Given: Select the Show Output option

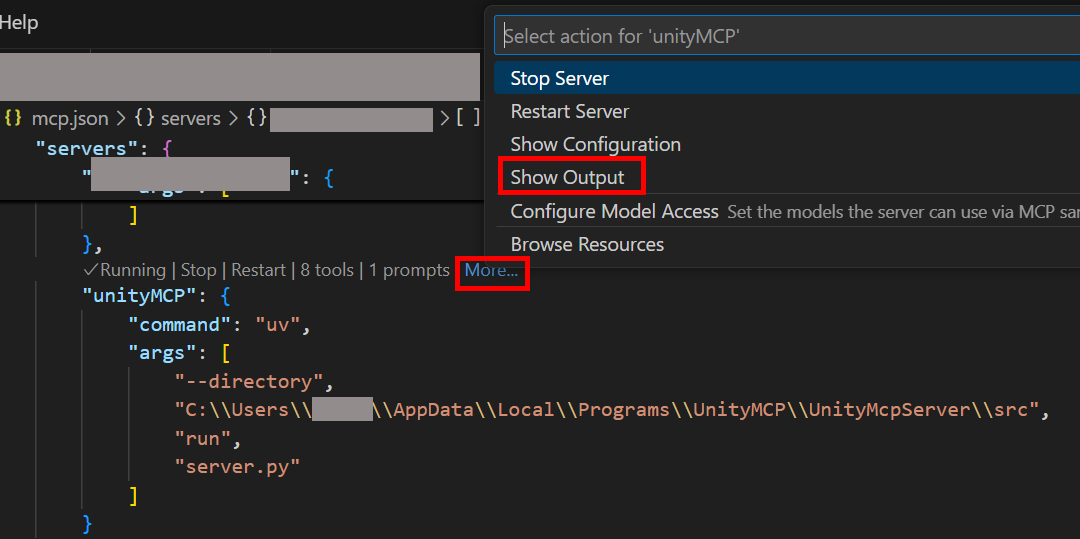Looking at the screenshot, I should point(567,177).
